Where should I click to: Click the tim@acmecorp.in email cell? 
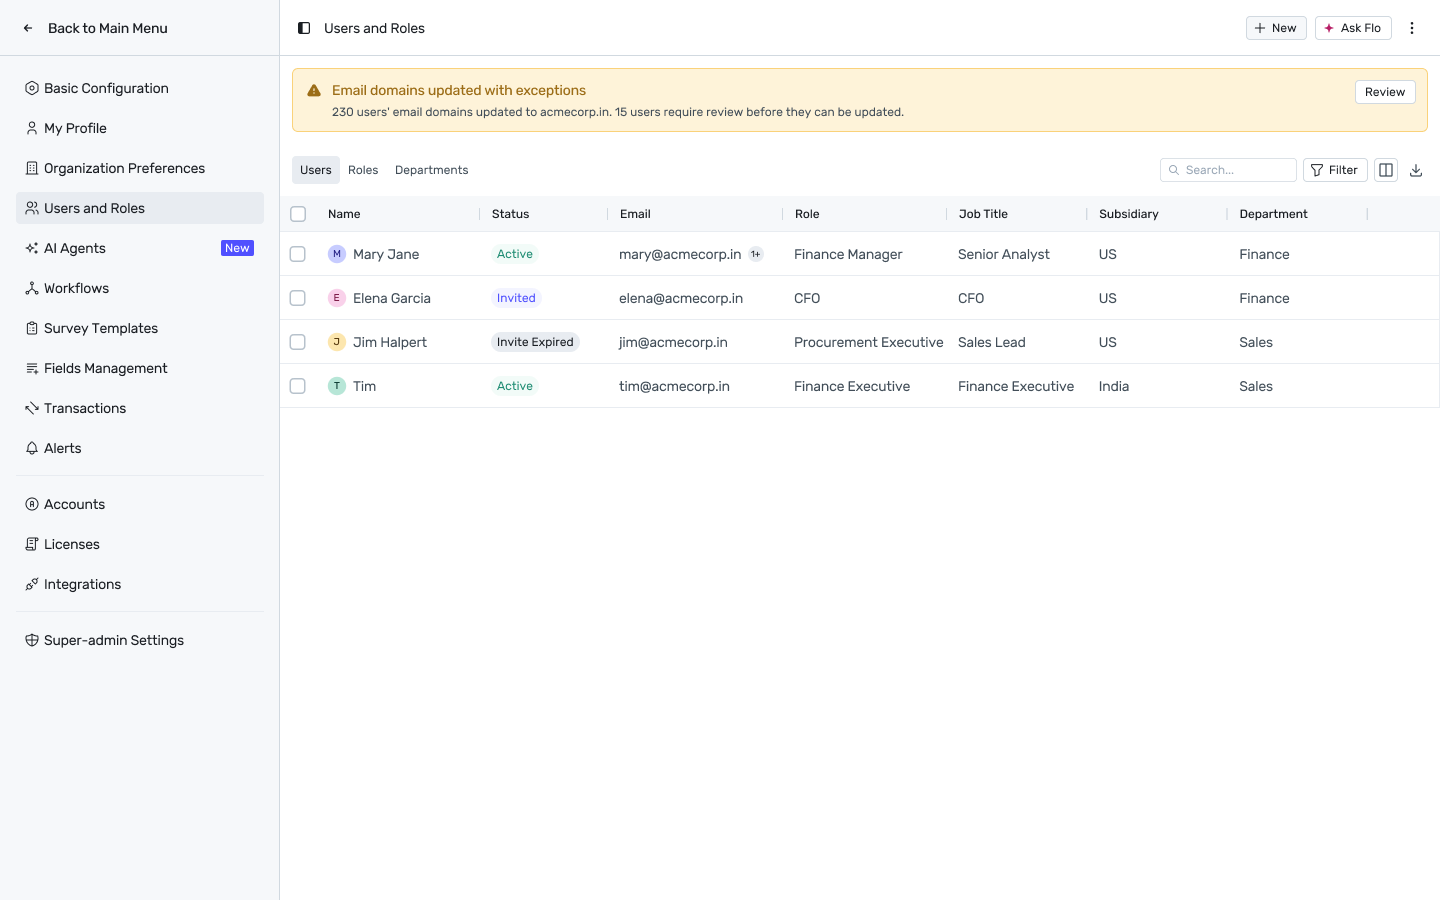(x=674, y=386)
